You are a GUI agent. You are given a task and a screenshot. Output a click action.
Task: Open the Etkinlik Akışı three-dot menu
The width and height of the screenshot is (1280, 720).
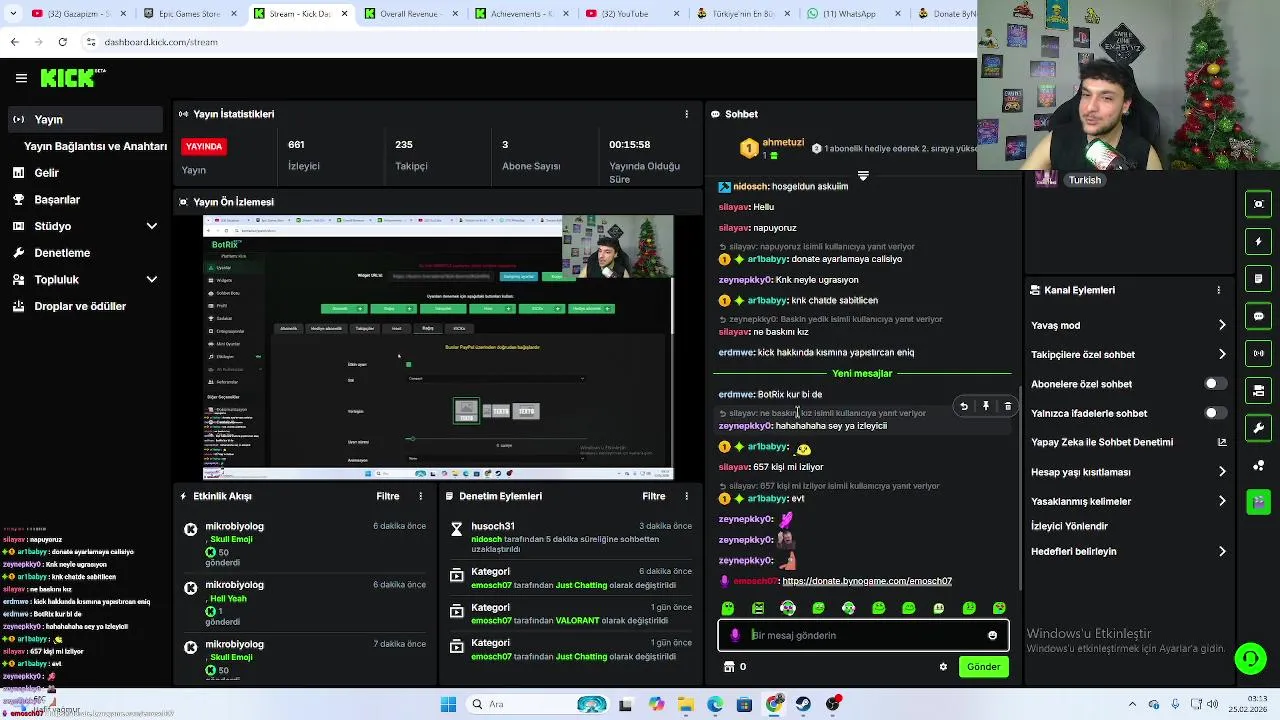coord(421,496)
